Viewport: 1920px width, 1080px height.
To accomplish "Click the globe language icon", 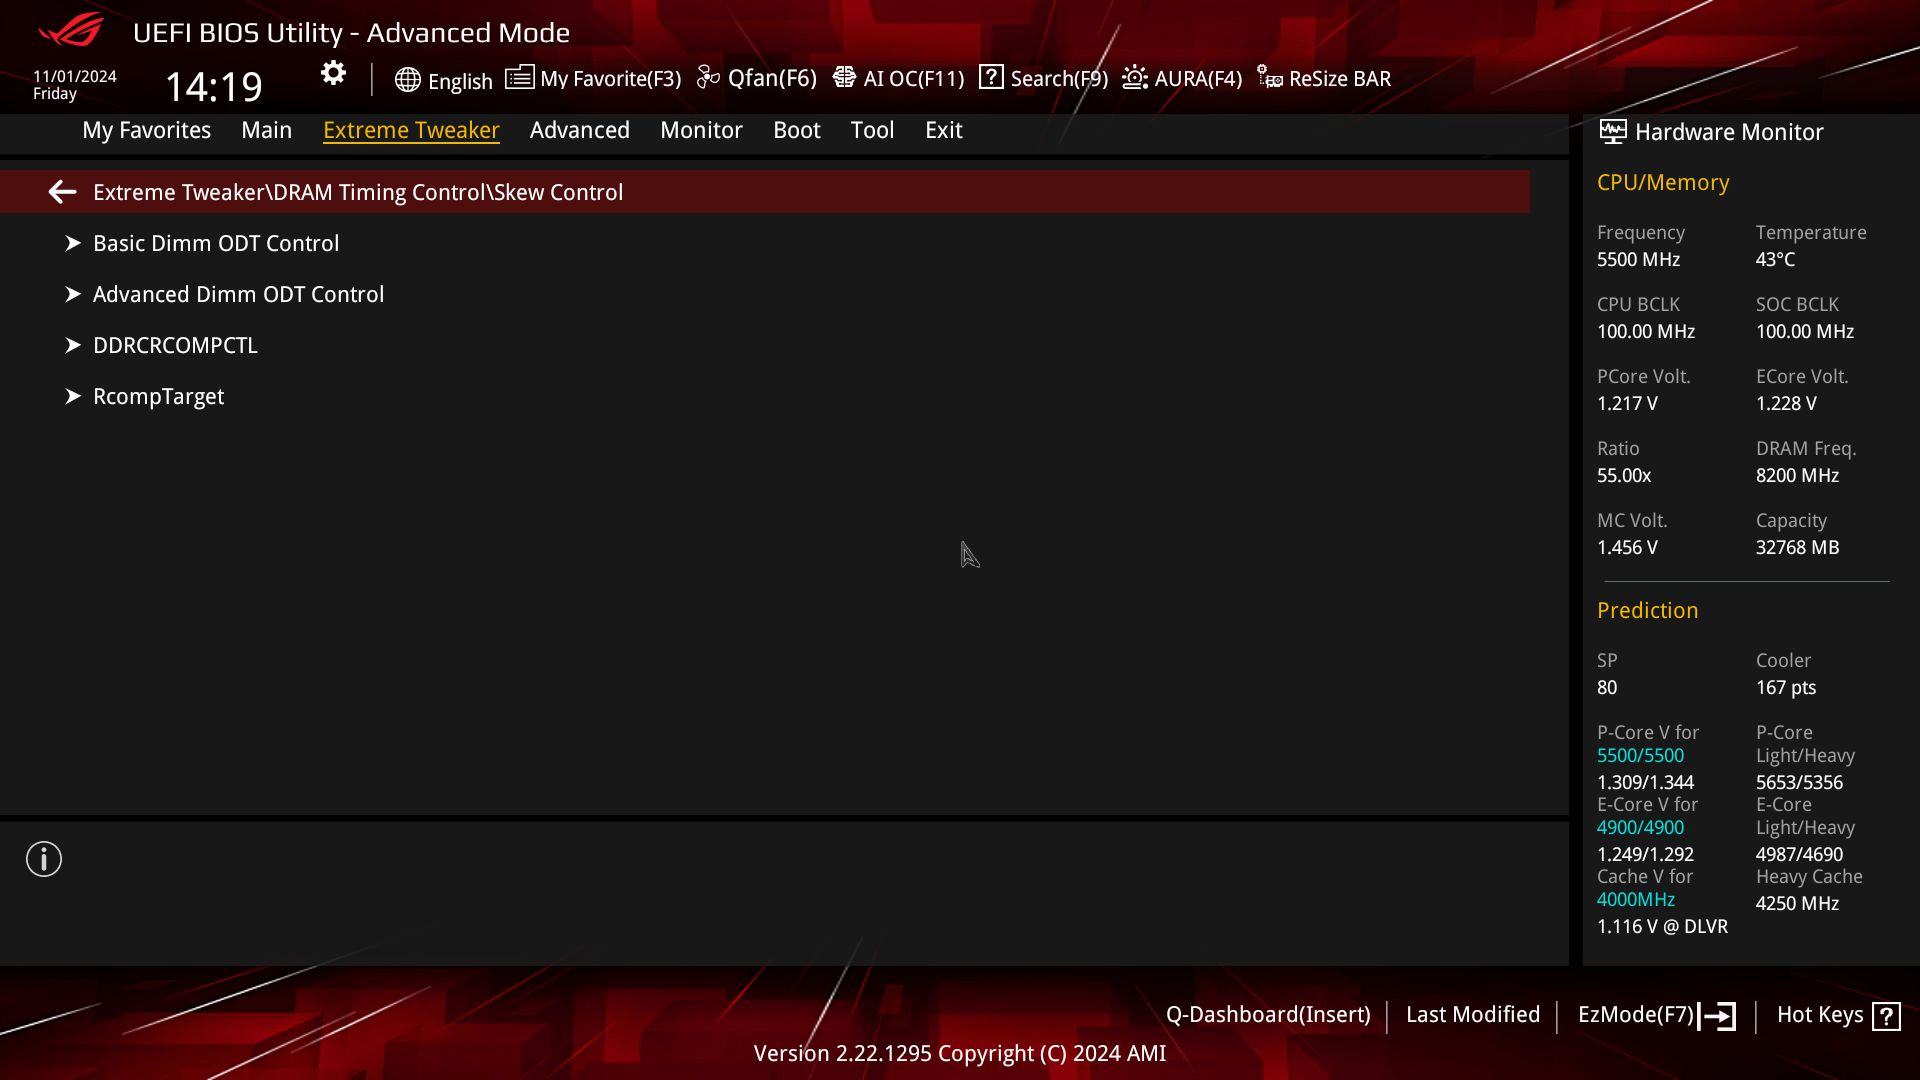I will point(407,80).
